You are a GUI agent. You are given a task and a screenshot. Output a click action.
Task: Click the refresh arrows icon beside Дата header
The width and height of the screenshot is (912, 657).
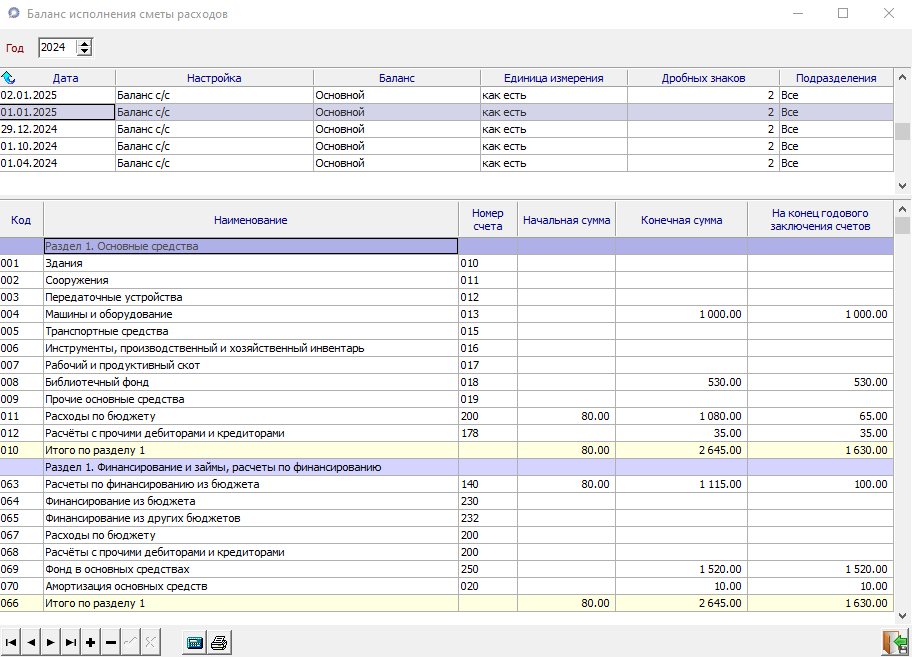(8, 78)
